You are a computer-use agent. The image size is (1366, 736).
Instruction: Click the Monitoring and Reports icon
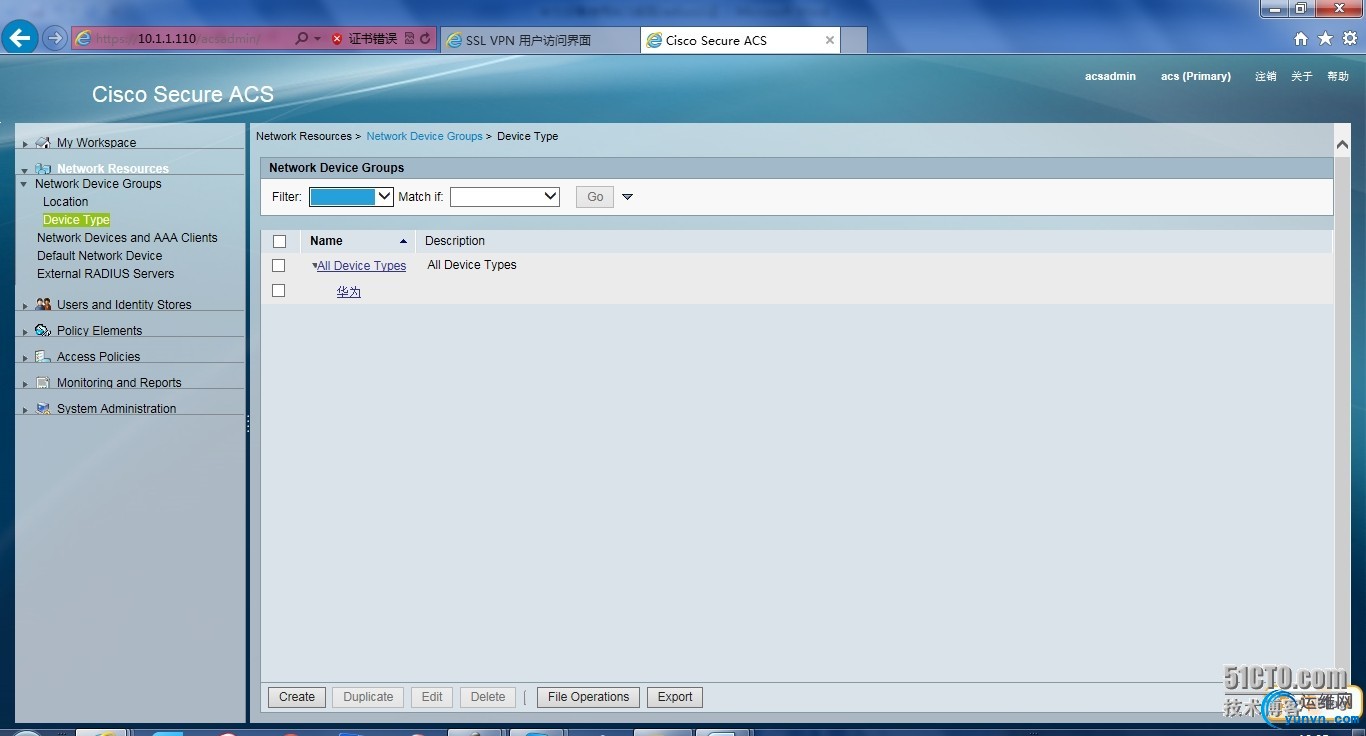click(x=43, y=382)
